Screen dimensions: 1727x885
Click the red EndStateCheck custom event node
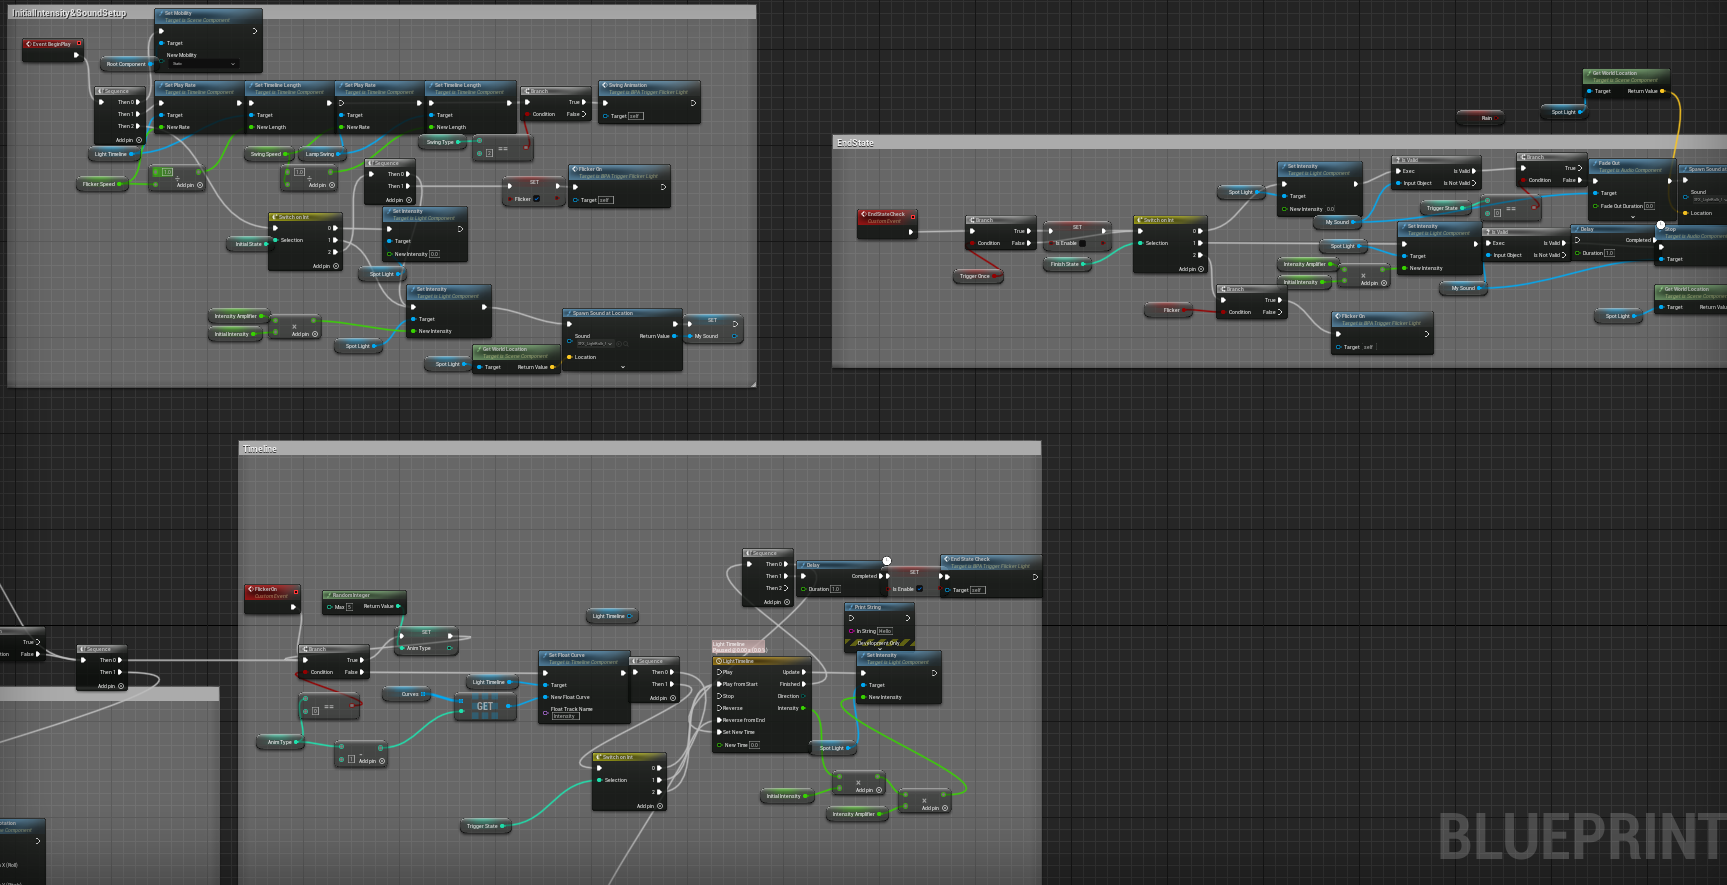coord(885,214)
